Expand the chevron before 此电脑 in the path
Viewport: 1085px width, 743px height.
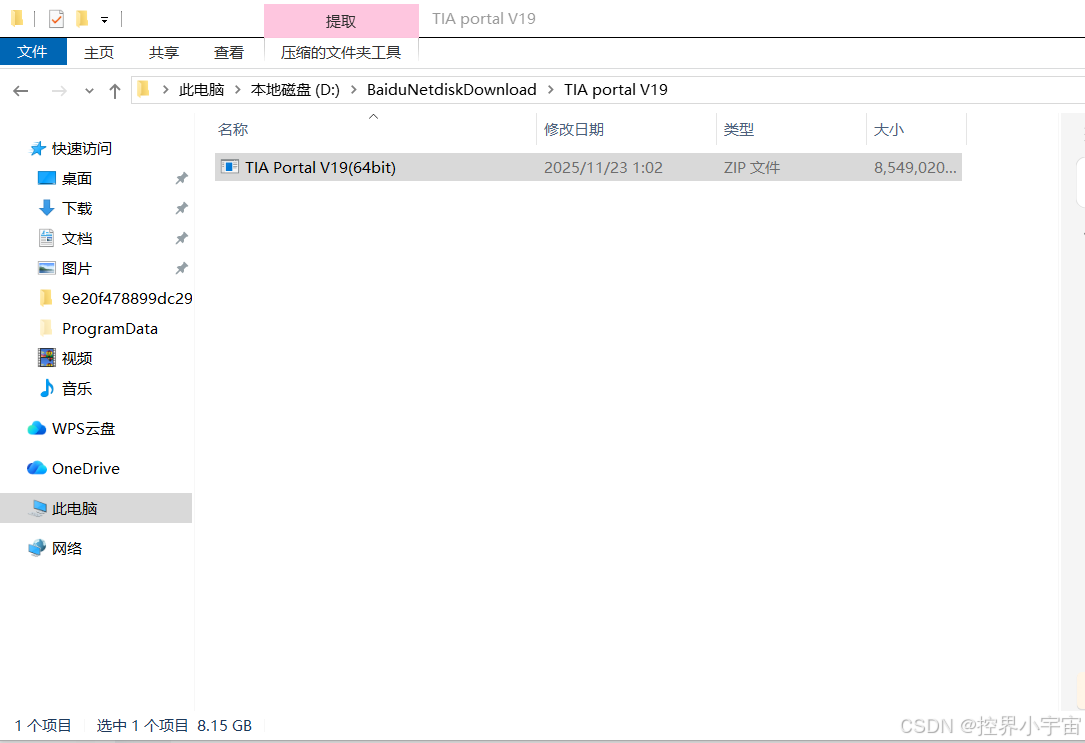tap(165, 89)
